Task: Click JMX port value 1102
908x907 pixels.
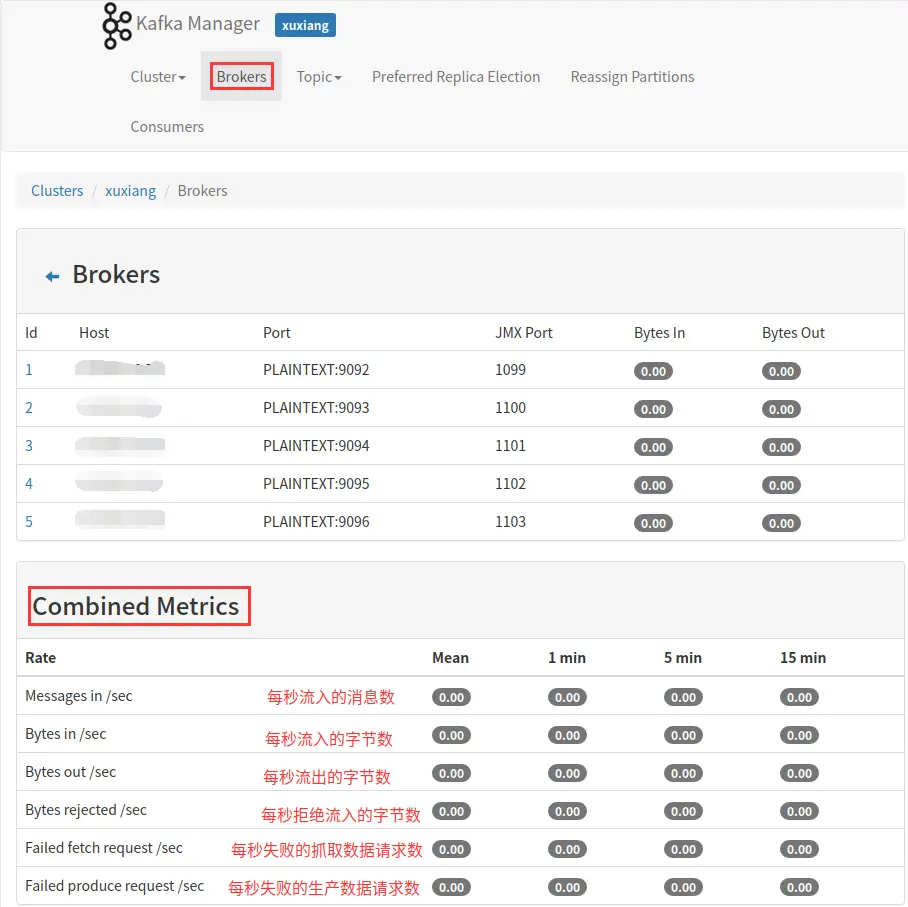Action: (x=510, y=484)
